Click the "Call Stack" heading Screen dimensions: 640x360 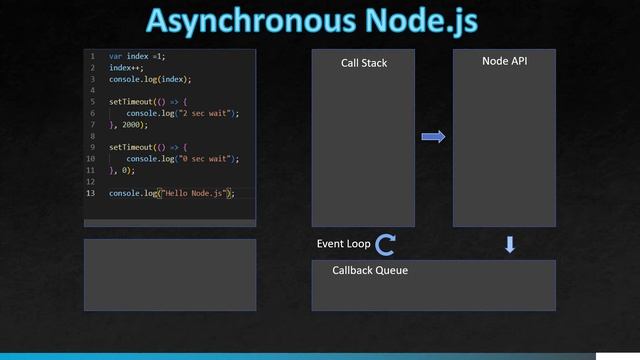pos(364,63)
